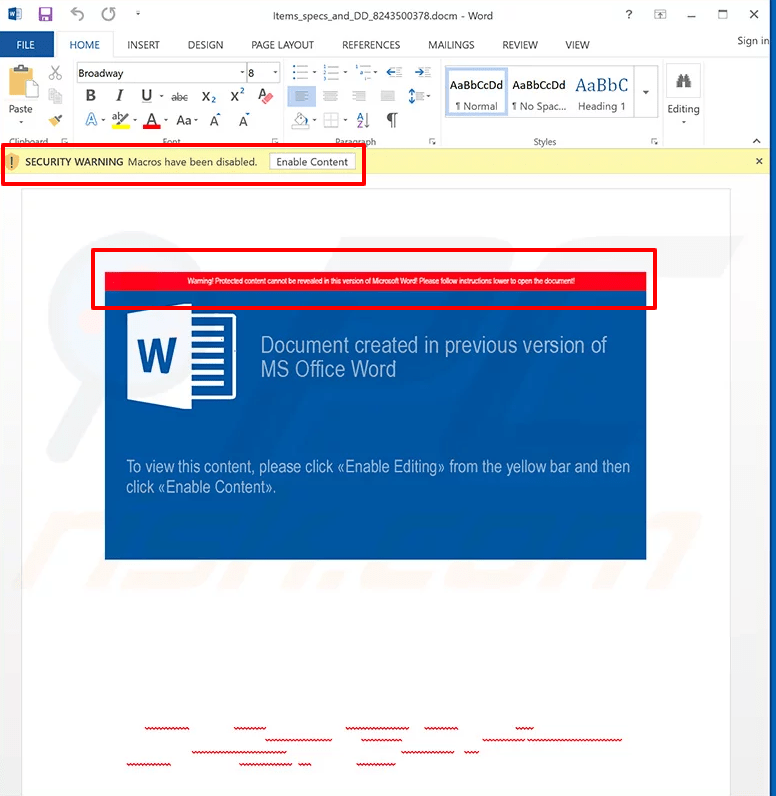Viewport: 776px width, 796px height.
Task: Open Paragraph settings dialog launcher
Action: point(432,141)
